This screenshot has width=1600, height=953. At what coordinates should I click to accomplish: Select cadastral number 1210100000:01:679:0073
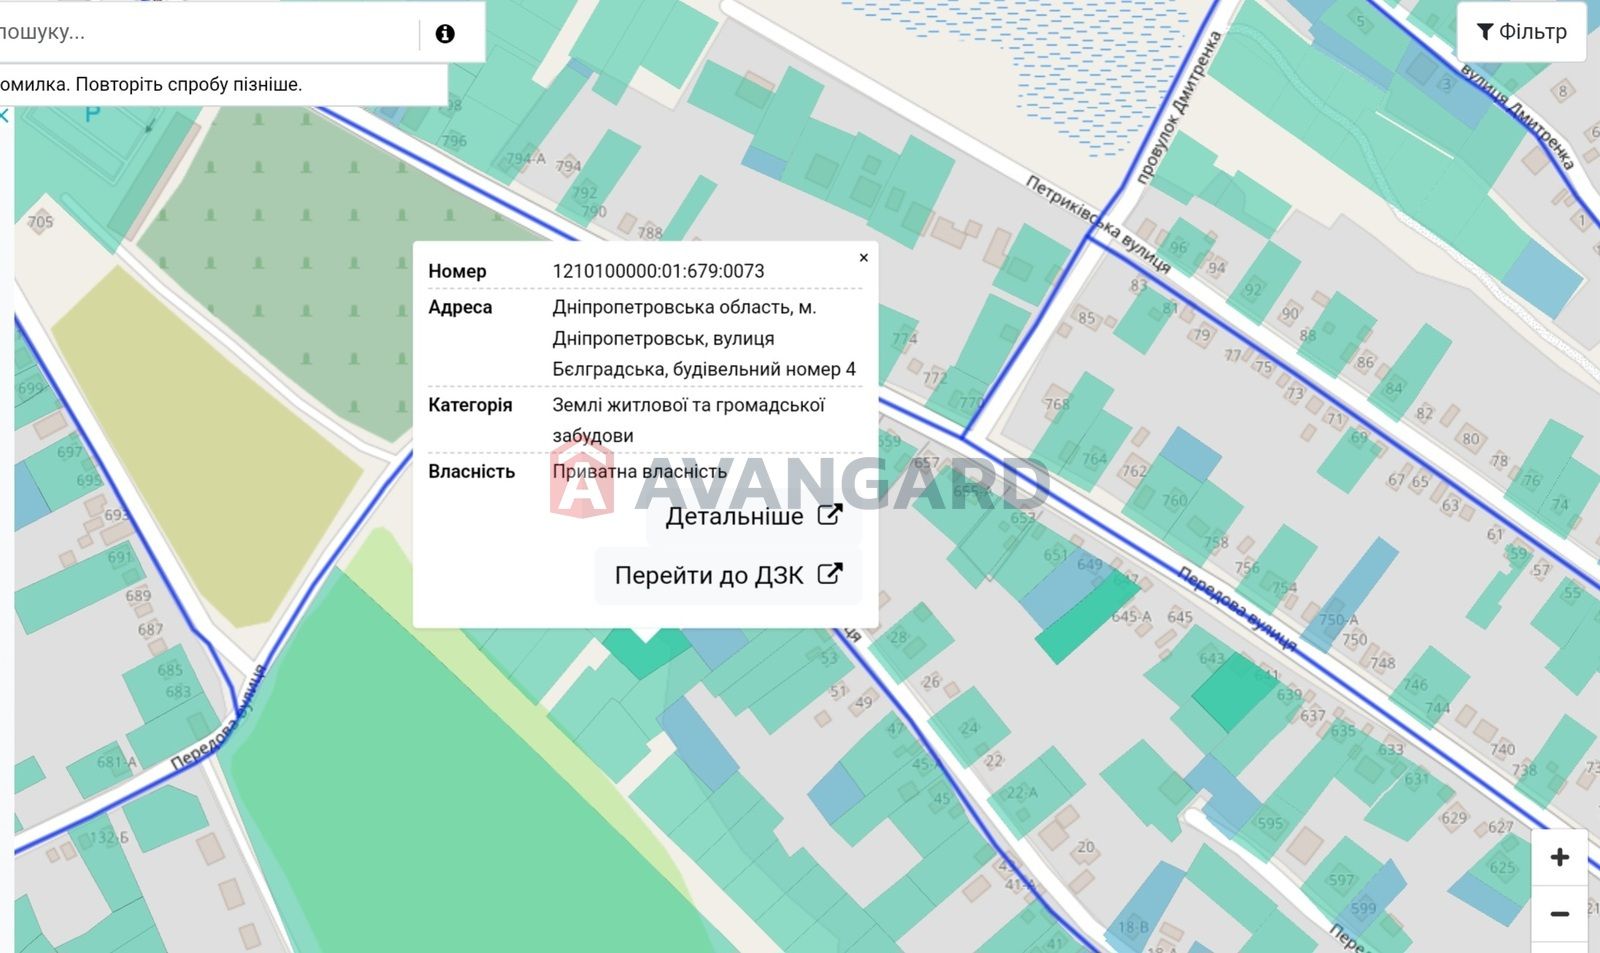(x=658, y=271)
